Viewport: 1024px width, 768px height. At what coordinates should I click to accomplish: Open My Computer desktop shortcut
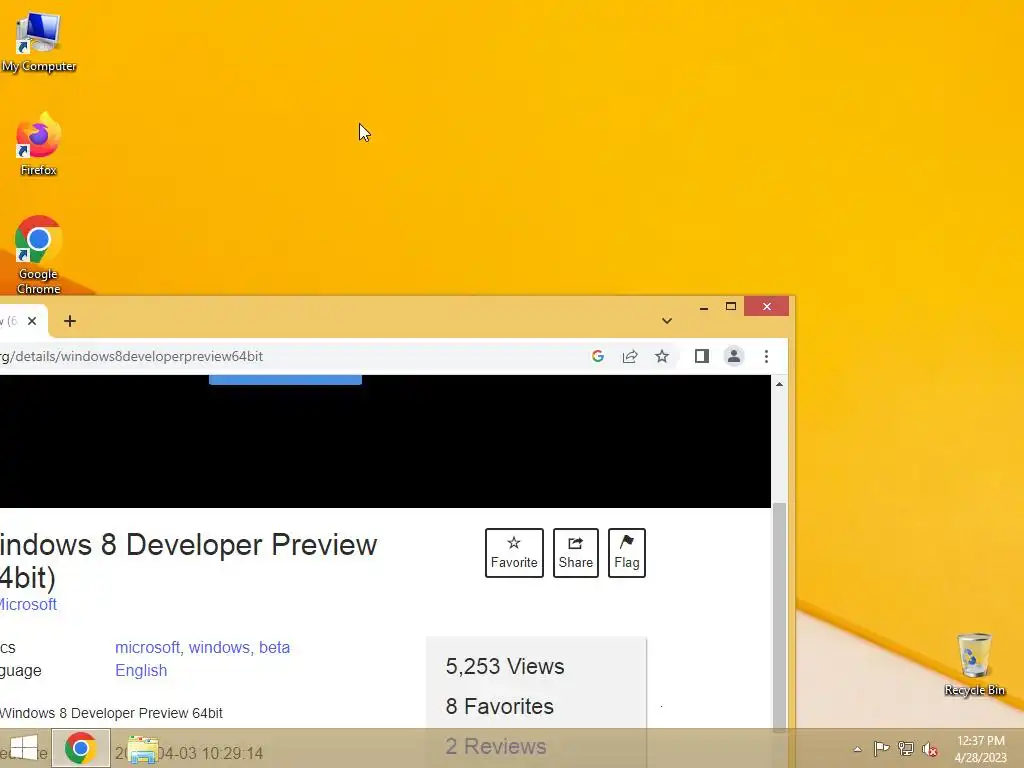[38, 42]
